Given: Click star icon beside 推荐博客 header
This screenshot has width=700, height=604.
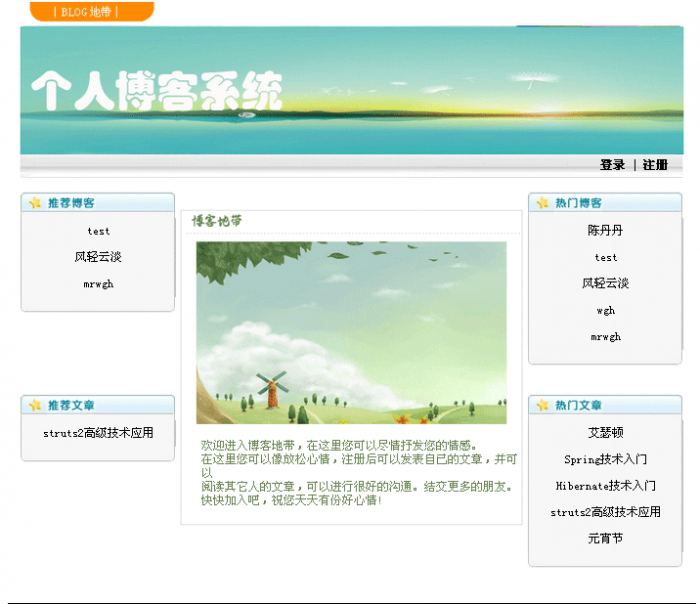Looking at the screenshot, I should (35, 203).
